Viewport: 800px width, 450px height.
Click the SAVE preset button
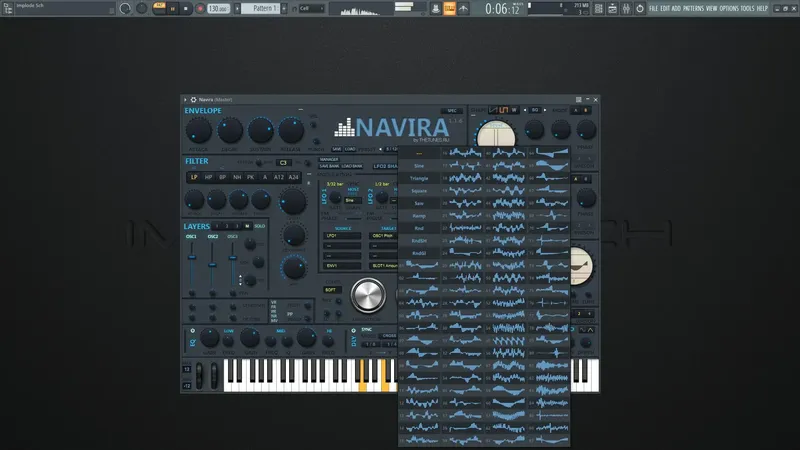[337, 149]
